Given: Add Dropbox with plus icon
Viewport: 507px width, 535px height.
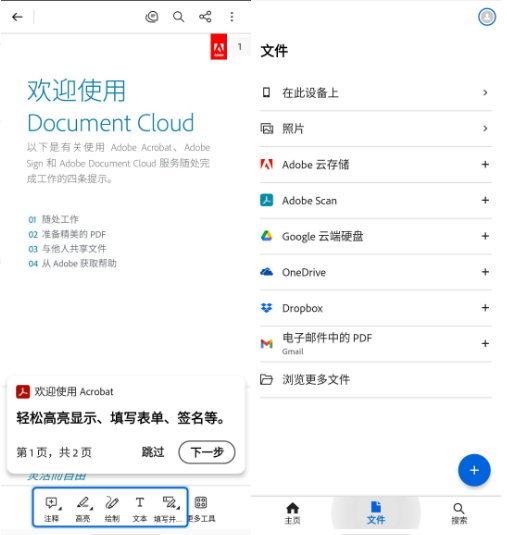Looking at the screenshot, I should 485,308.
